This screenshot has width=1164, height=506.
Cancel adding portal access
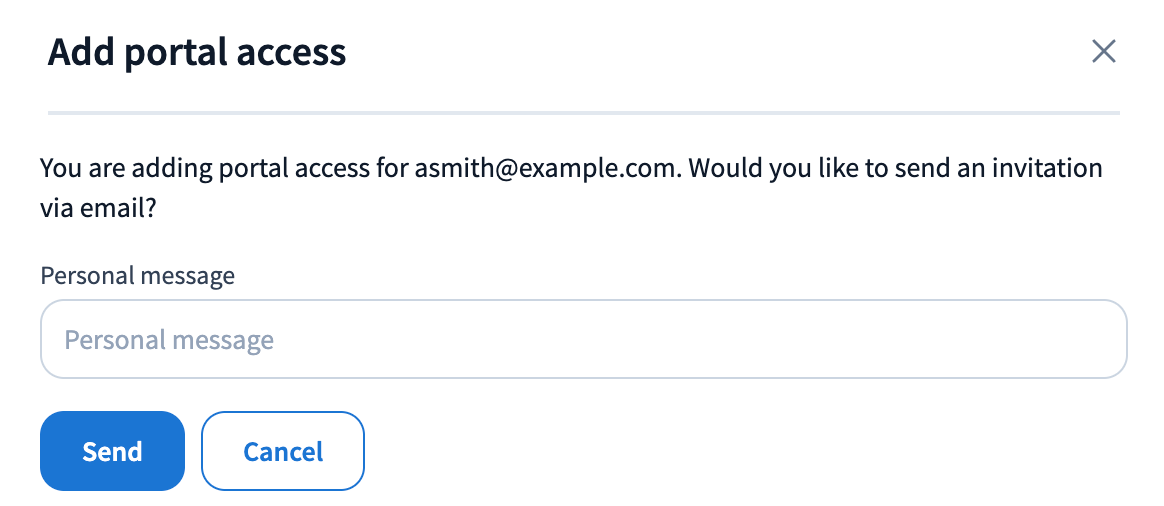(283, 451)
